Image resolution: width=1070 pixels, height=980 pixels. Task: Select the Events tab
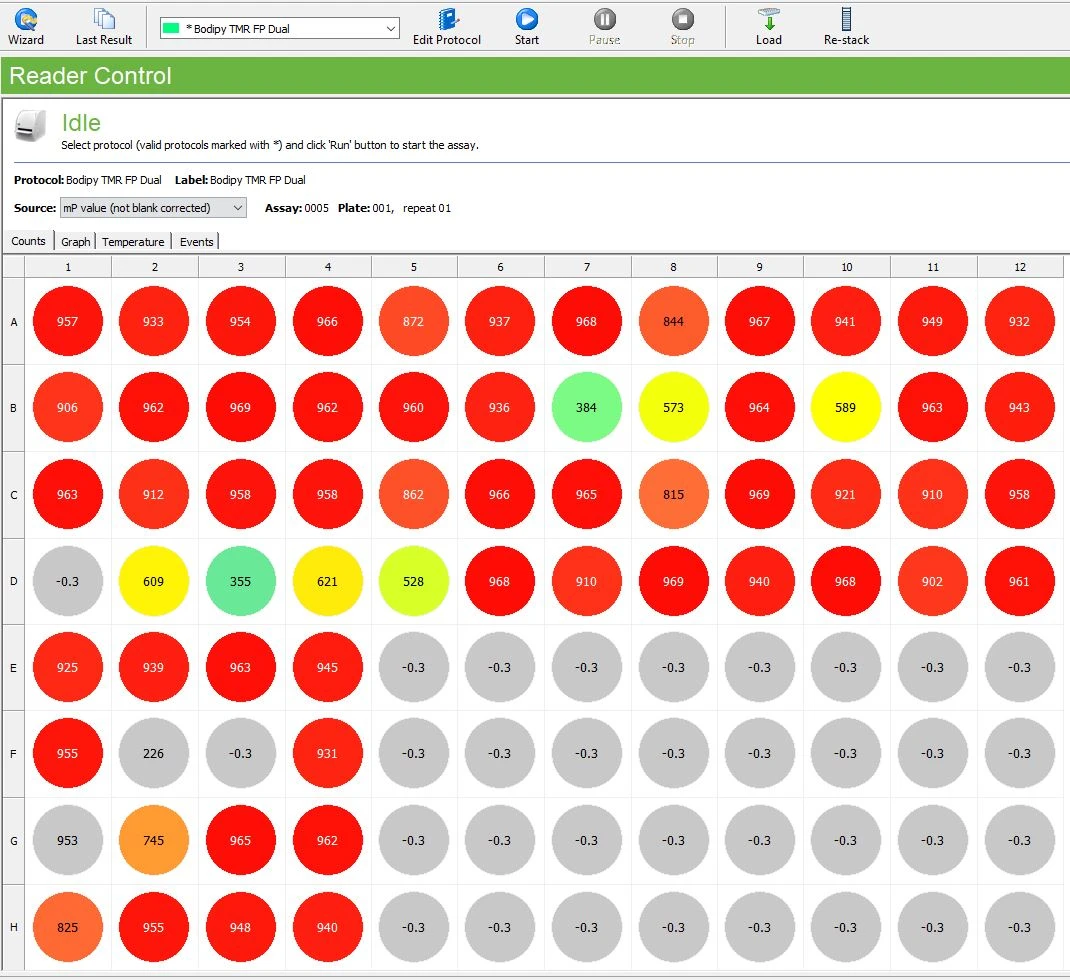[x=196, y=242]
